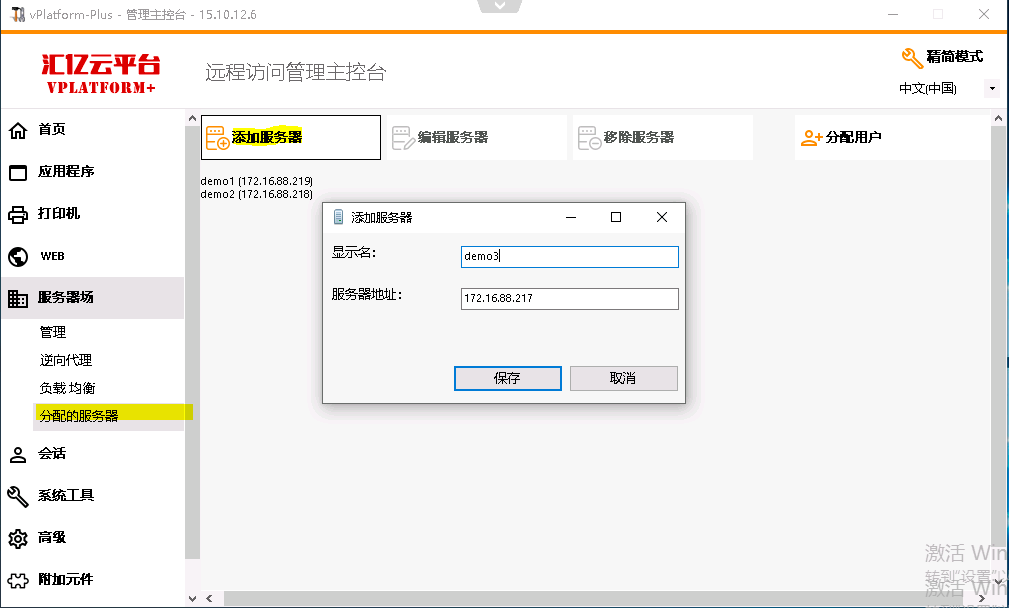Open Advanced settings gear icon
The image size is (1009, 608).
[x=18, y=538]
